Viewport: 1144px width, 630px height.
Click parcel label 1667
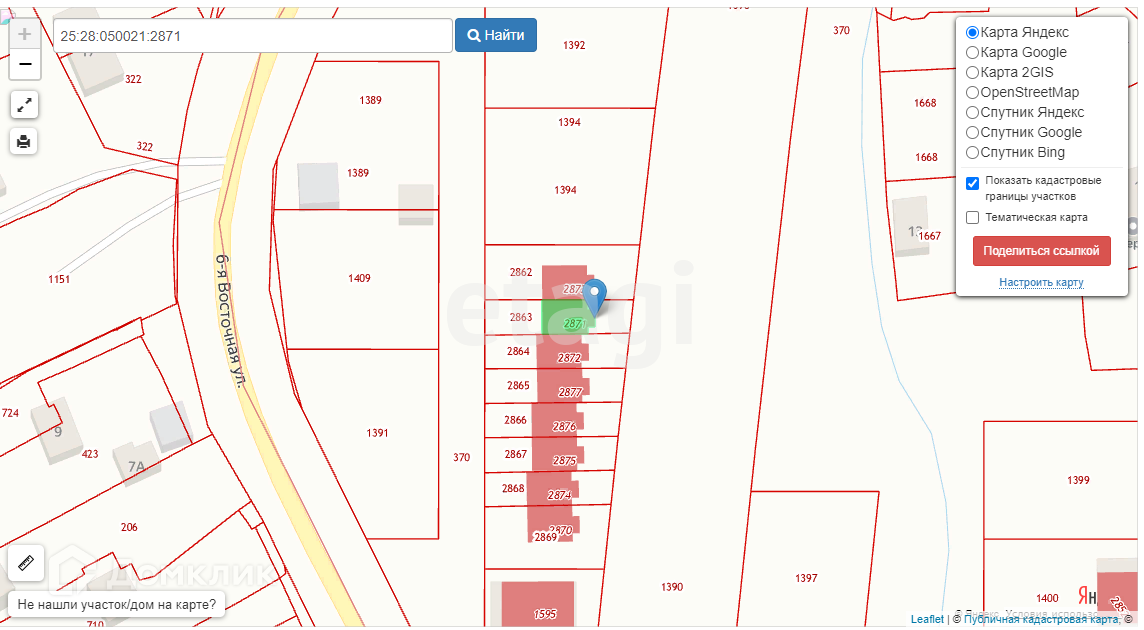930,237
